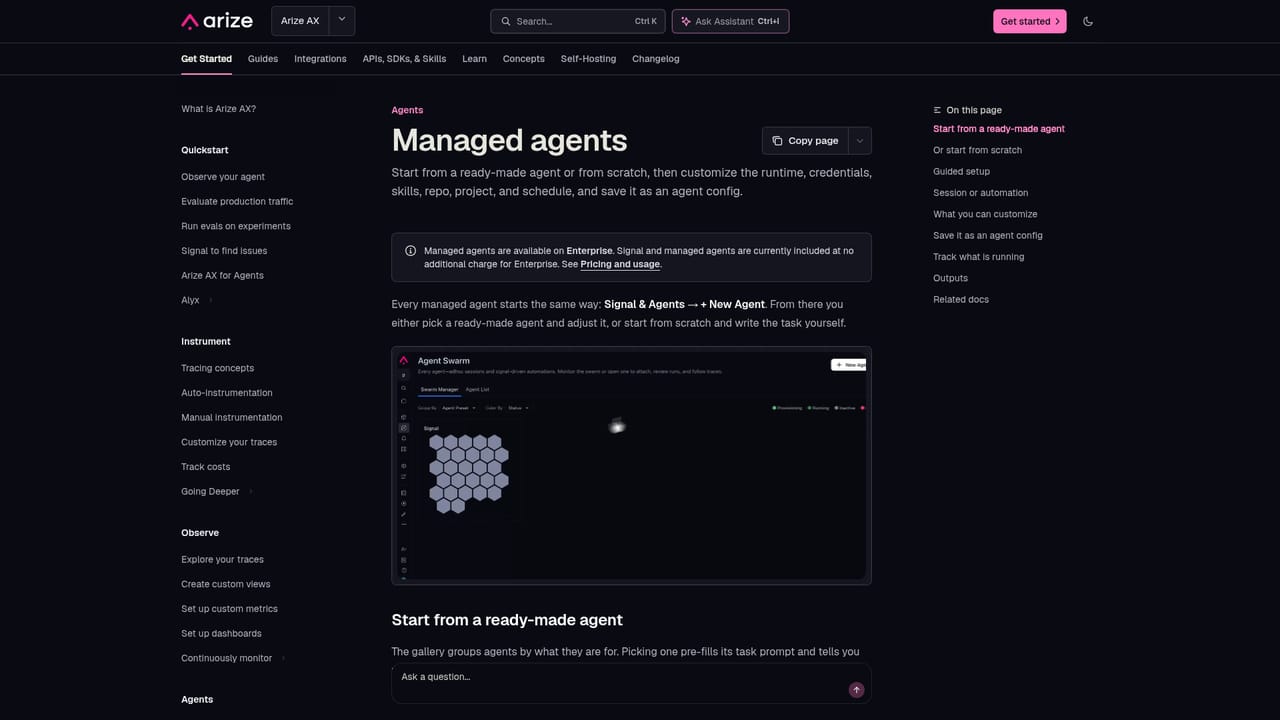
Task: Open Explore your traces
Action: point(222,560)
